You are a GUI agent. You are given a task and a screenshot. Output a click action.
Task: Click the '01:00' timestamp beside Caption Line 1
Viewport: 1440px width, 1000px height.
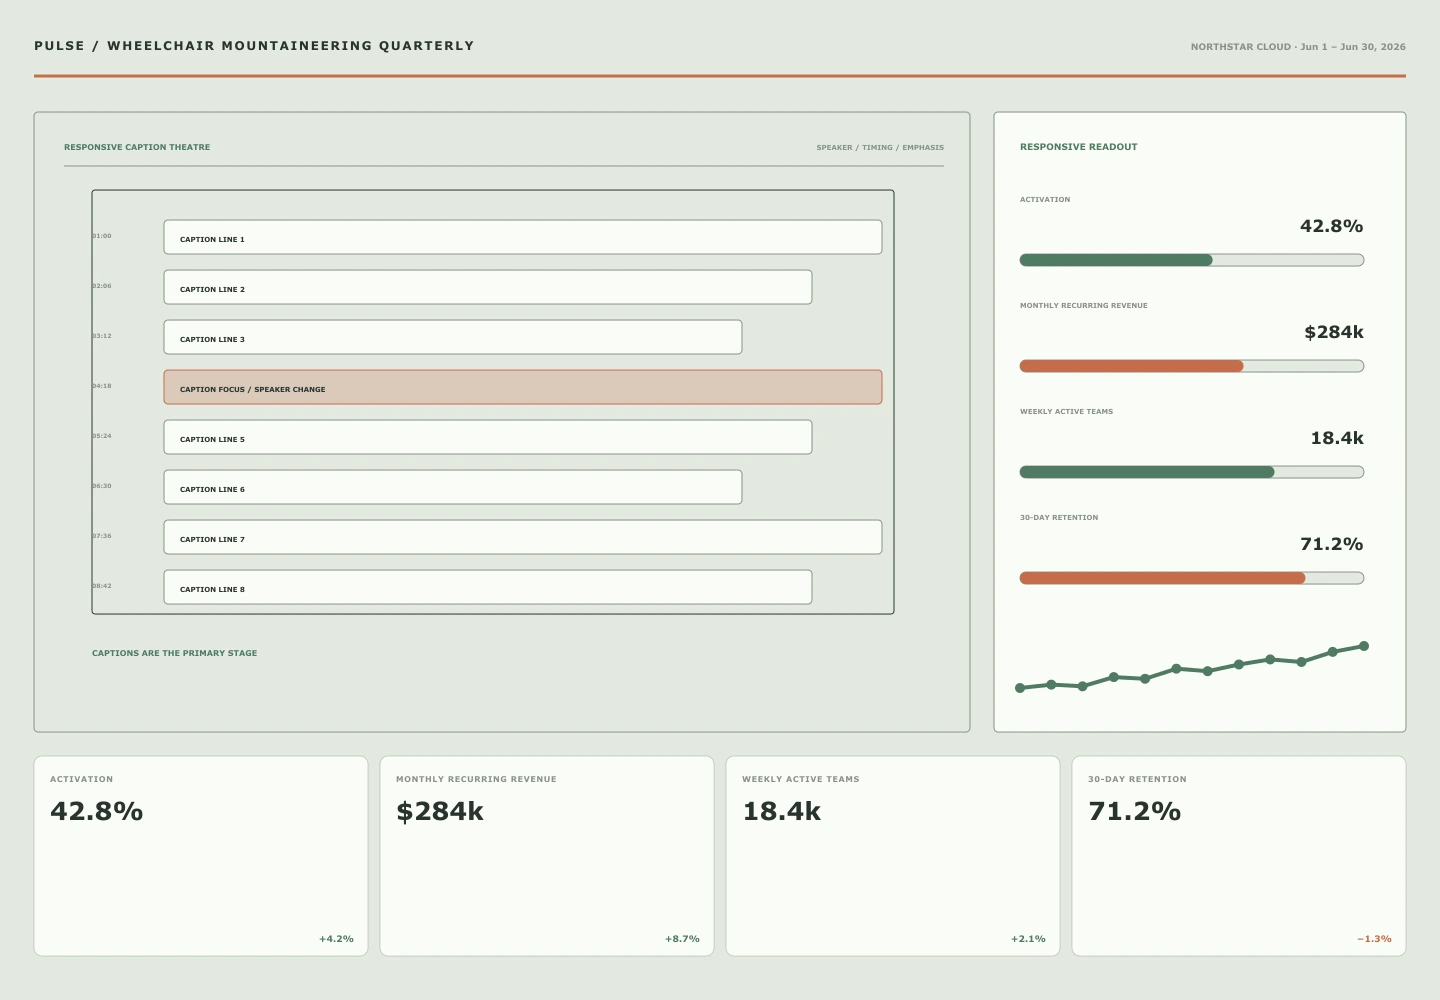[x=102, y=236]
